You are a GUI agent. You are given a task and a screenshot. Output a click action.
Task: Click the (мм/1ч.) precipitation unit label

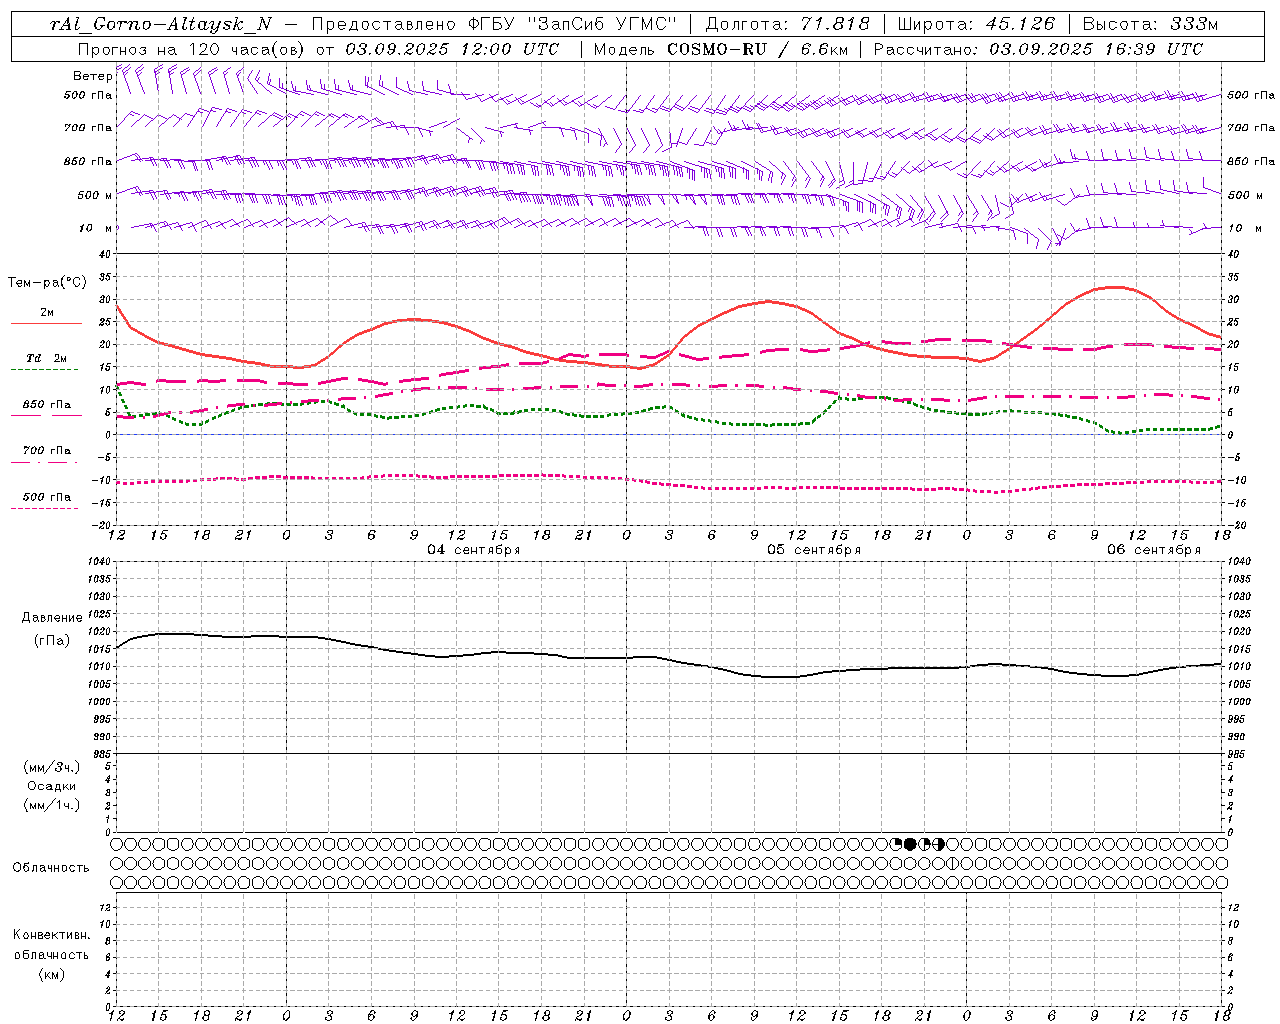[x=52, y=805]
